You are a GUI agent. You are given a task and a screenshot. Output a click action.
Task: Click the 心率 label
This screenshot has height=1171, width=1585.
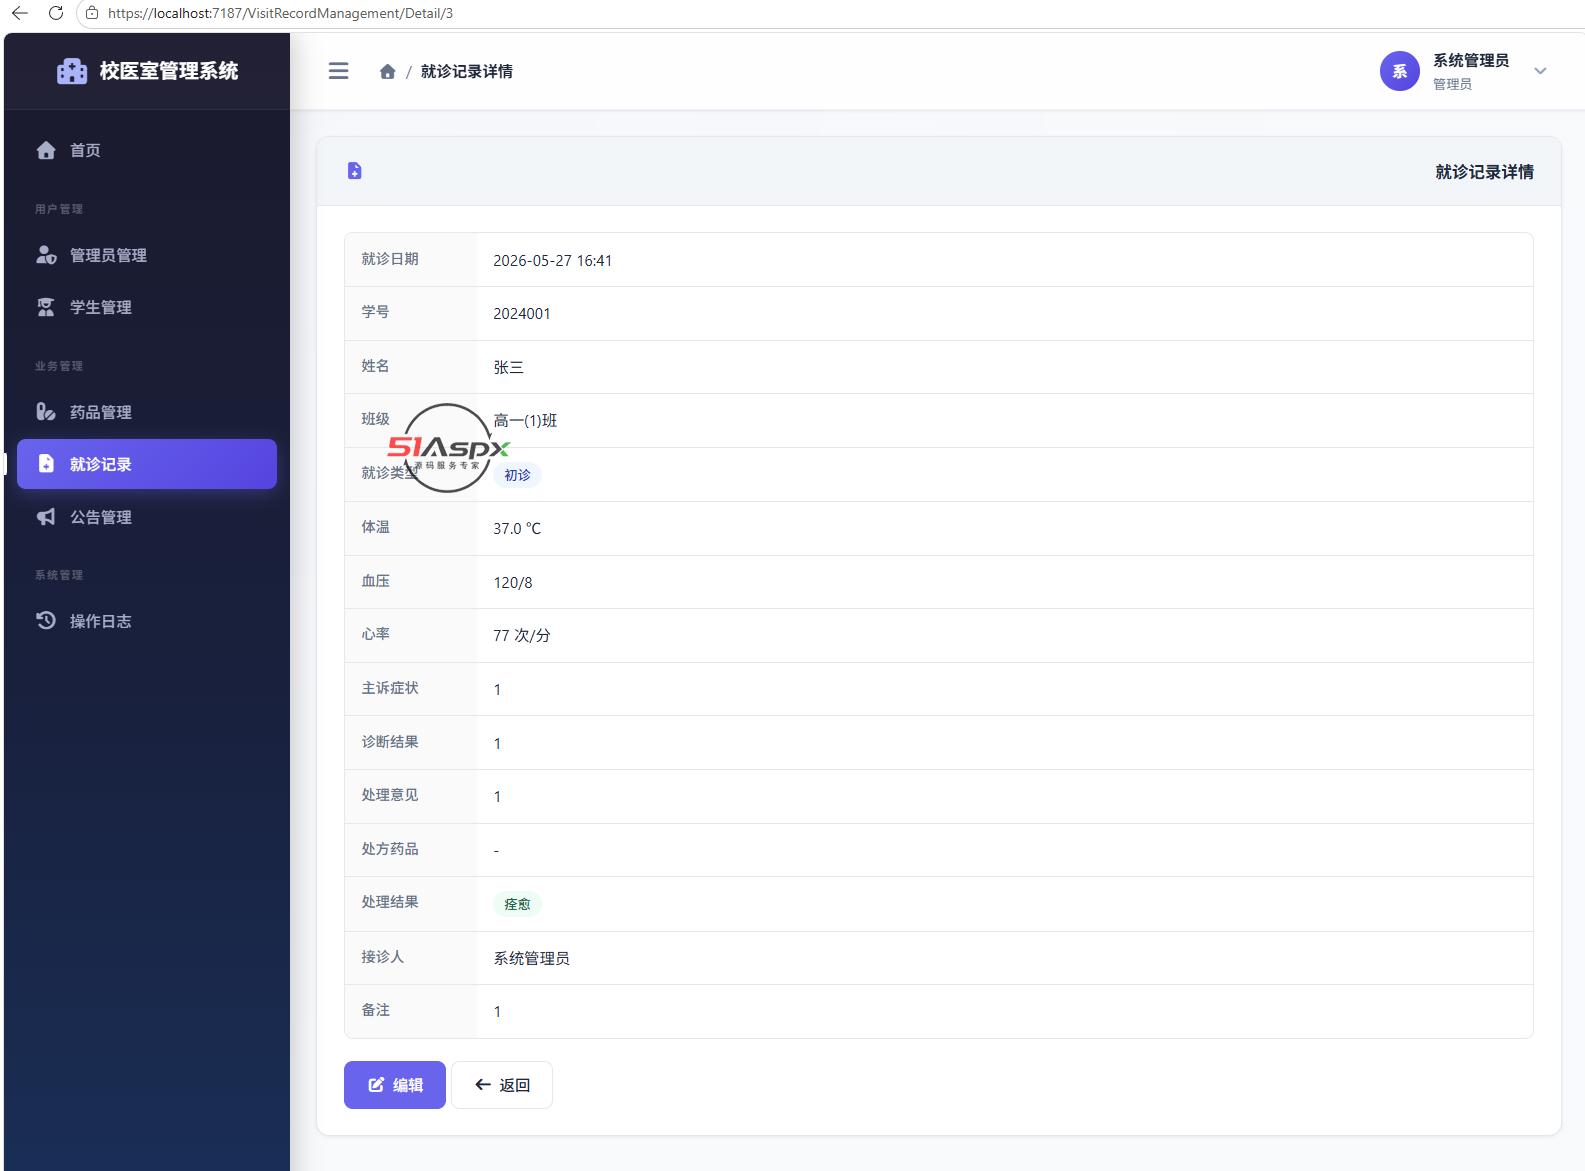tap(375, 634)
